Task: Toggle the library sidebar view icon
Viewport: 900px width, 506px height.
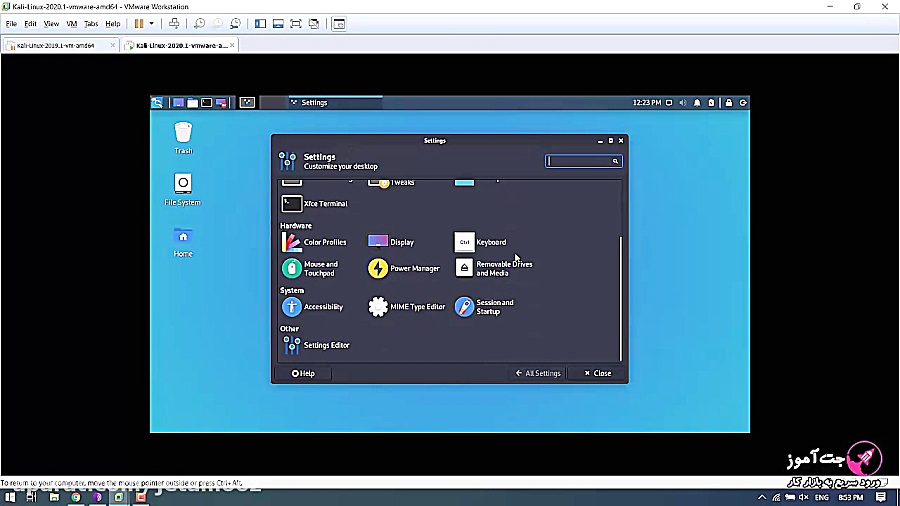Action: [x=260, y=24]
